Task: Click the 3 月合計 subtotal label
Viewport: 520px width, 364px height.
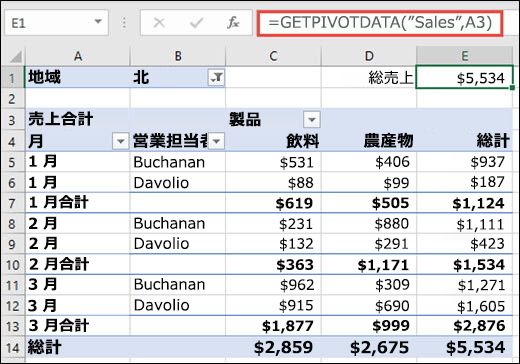Action: tap(78, 326)
